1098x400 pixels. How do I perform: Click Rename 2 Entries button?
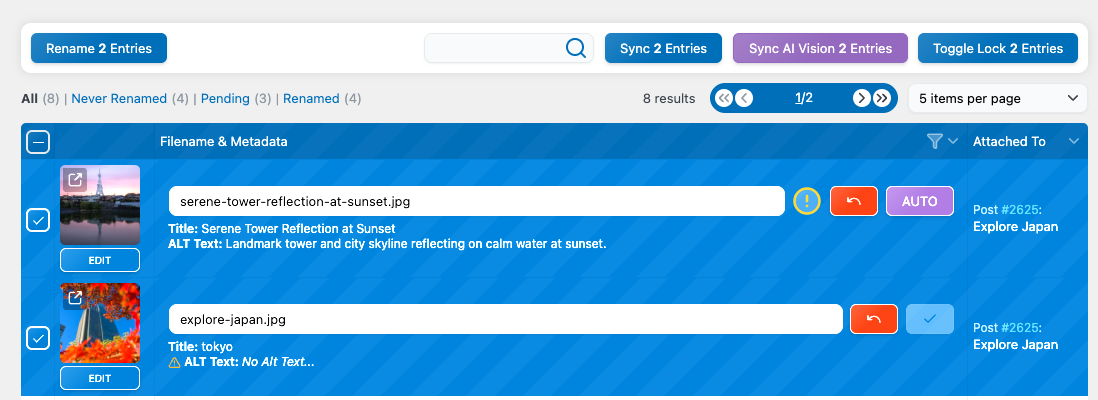pos(99,48)
